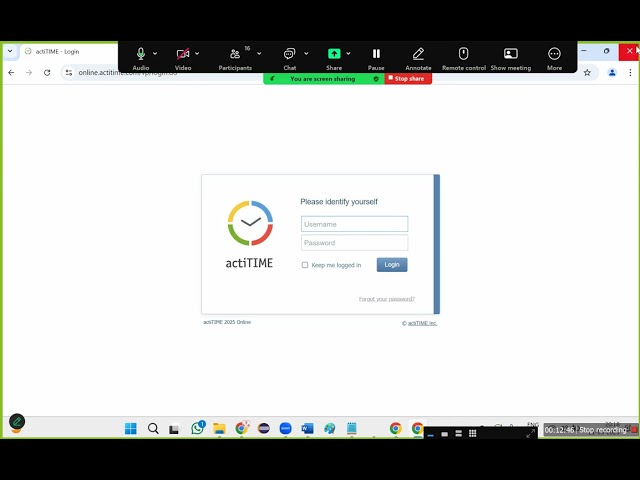Viewport: 640px width, 480px height.
Task: Open the Windows Start menu
Action: point(131,428)
